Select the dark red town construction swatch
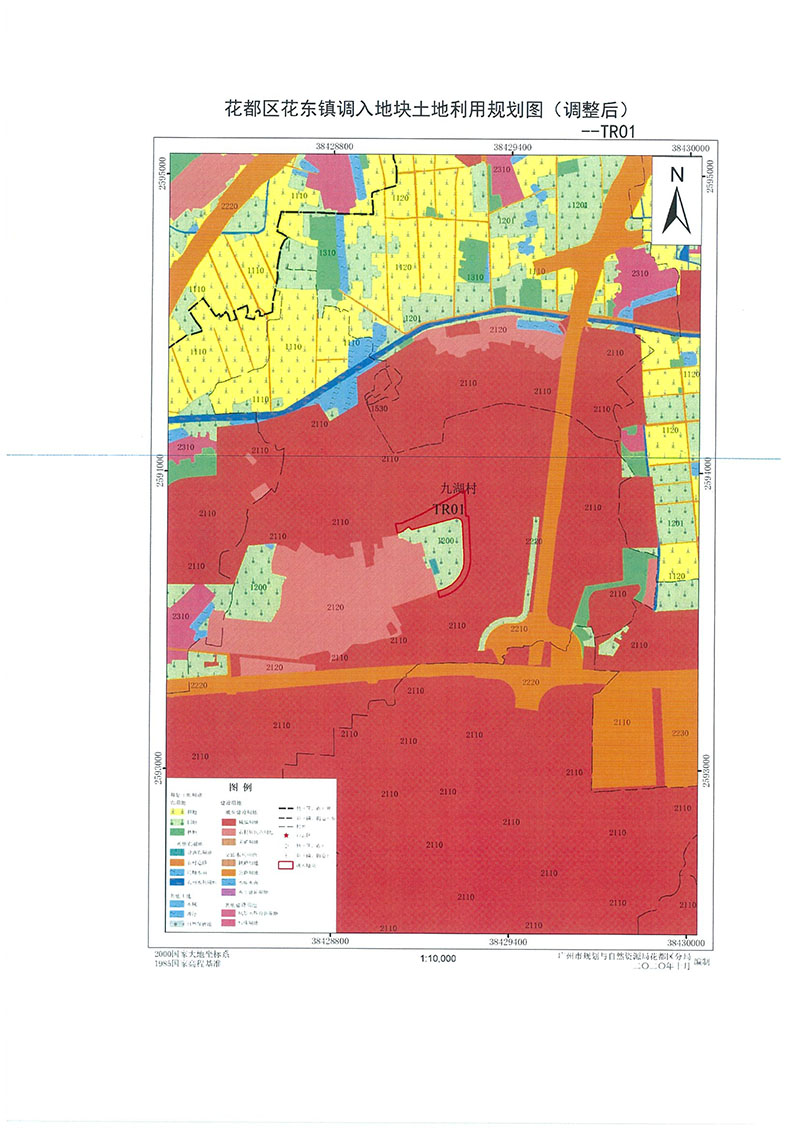 (x=227, y=822)
